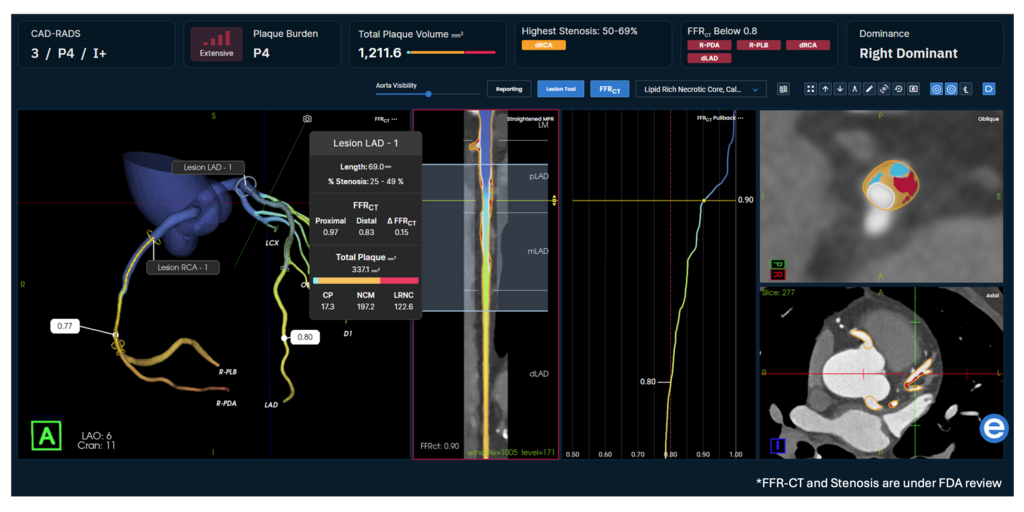The height and width of the screenshot is (512, 1024).
Task: Adjust the Aorta Visibility slider handle
Action: click(428, 94)
